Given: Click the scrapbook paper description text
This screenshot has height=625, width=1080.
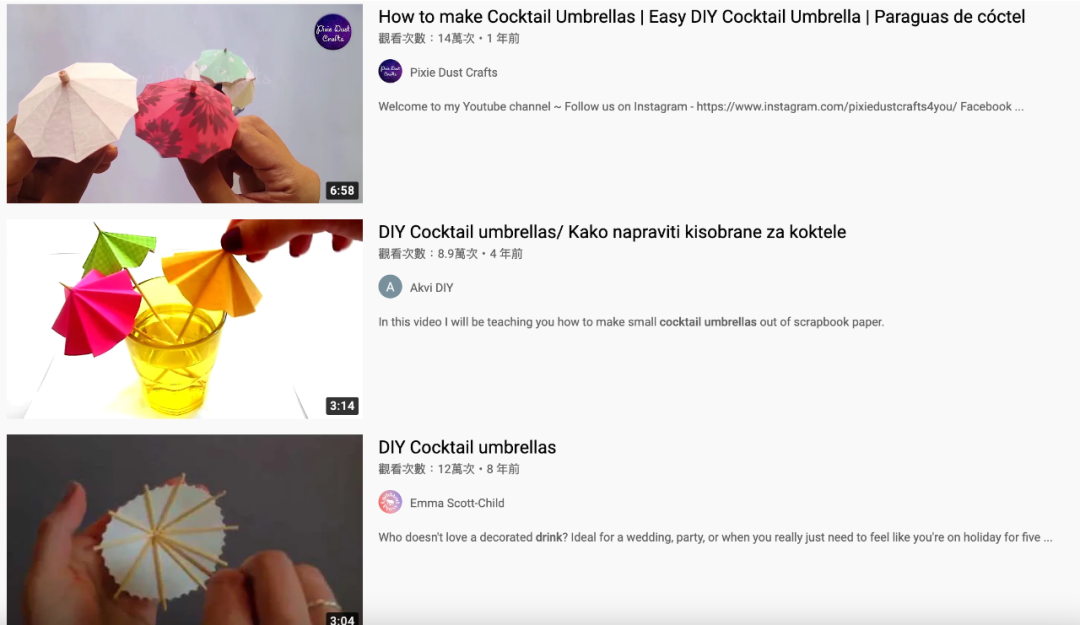Looking at the screenshot, I should point(631,322).
